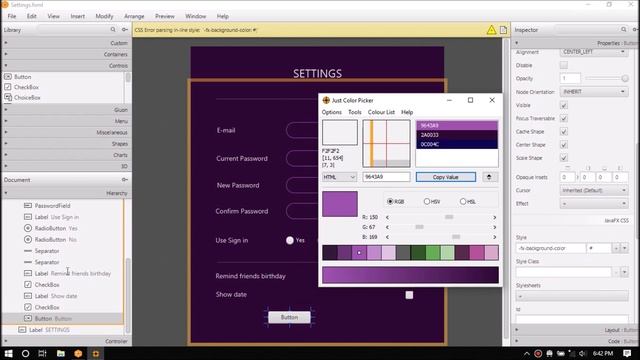
Task: Open the Action Center notifications icon
Action: click(627, 353)
